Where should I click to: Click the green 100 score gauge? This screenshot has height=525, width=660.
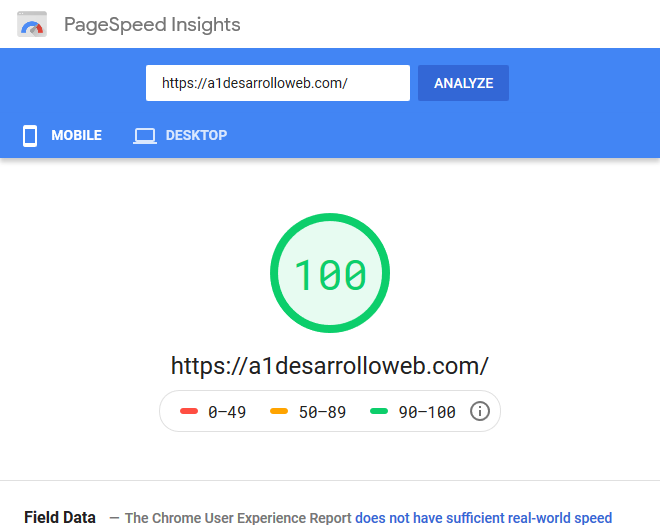(x=330, y=274)
